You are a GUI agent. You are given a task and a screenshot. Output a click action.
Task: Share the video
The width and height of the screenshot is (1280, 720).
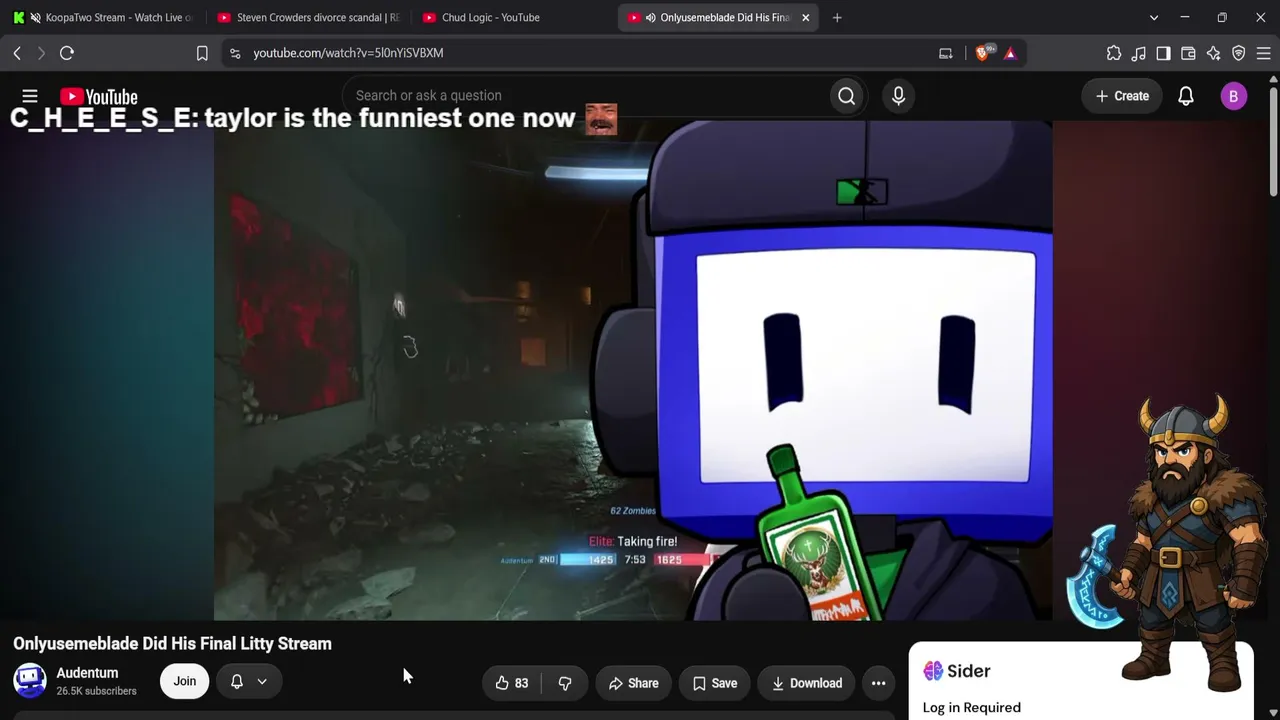click(x=633, y=683)
